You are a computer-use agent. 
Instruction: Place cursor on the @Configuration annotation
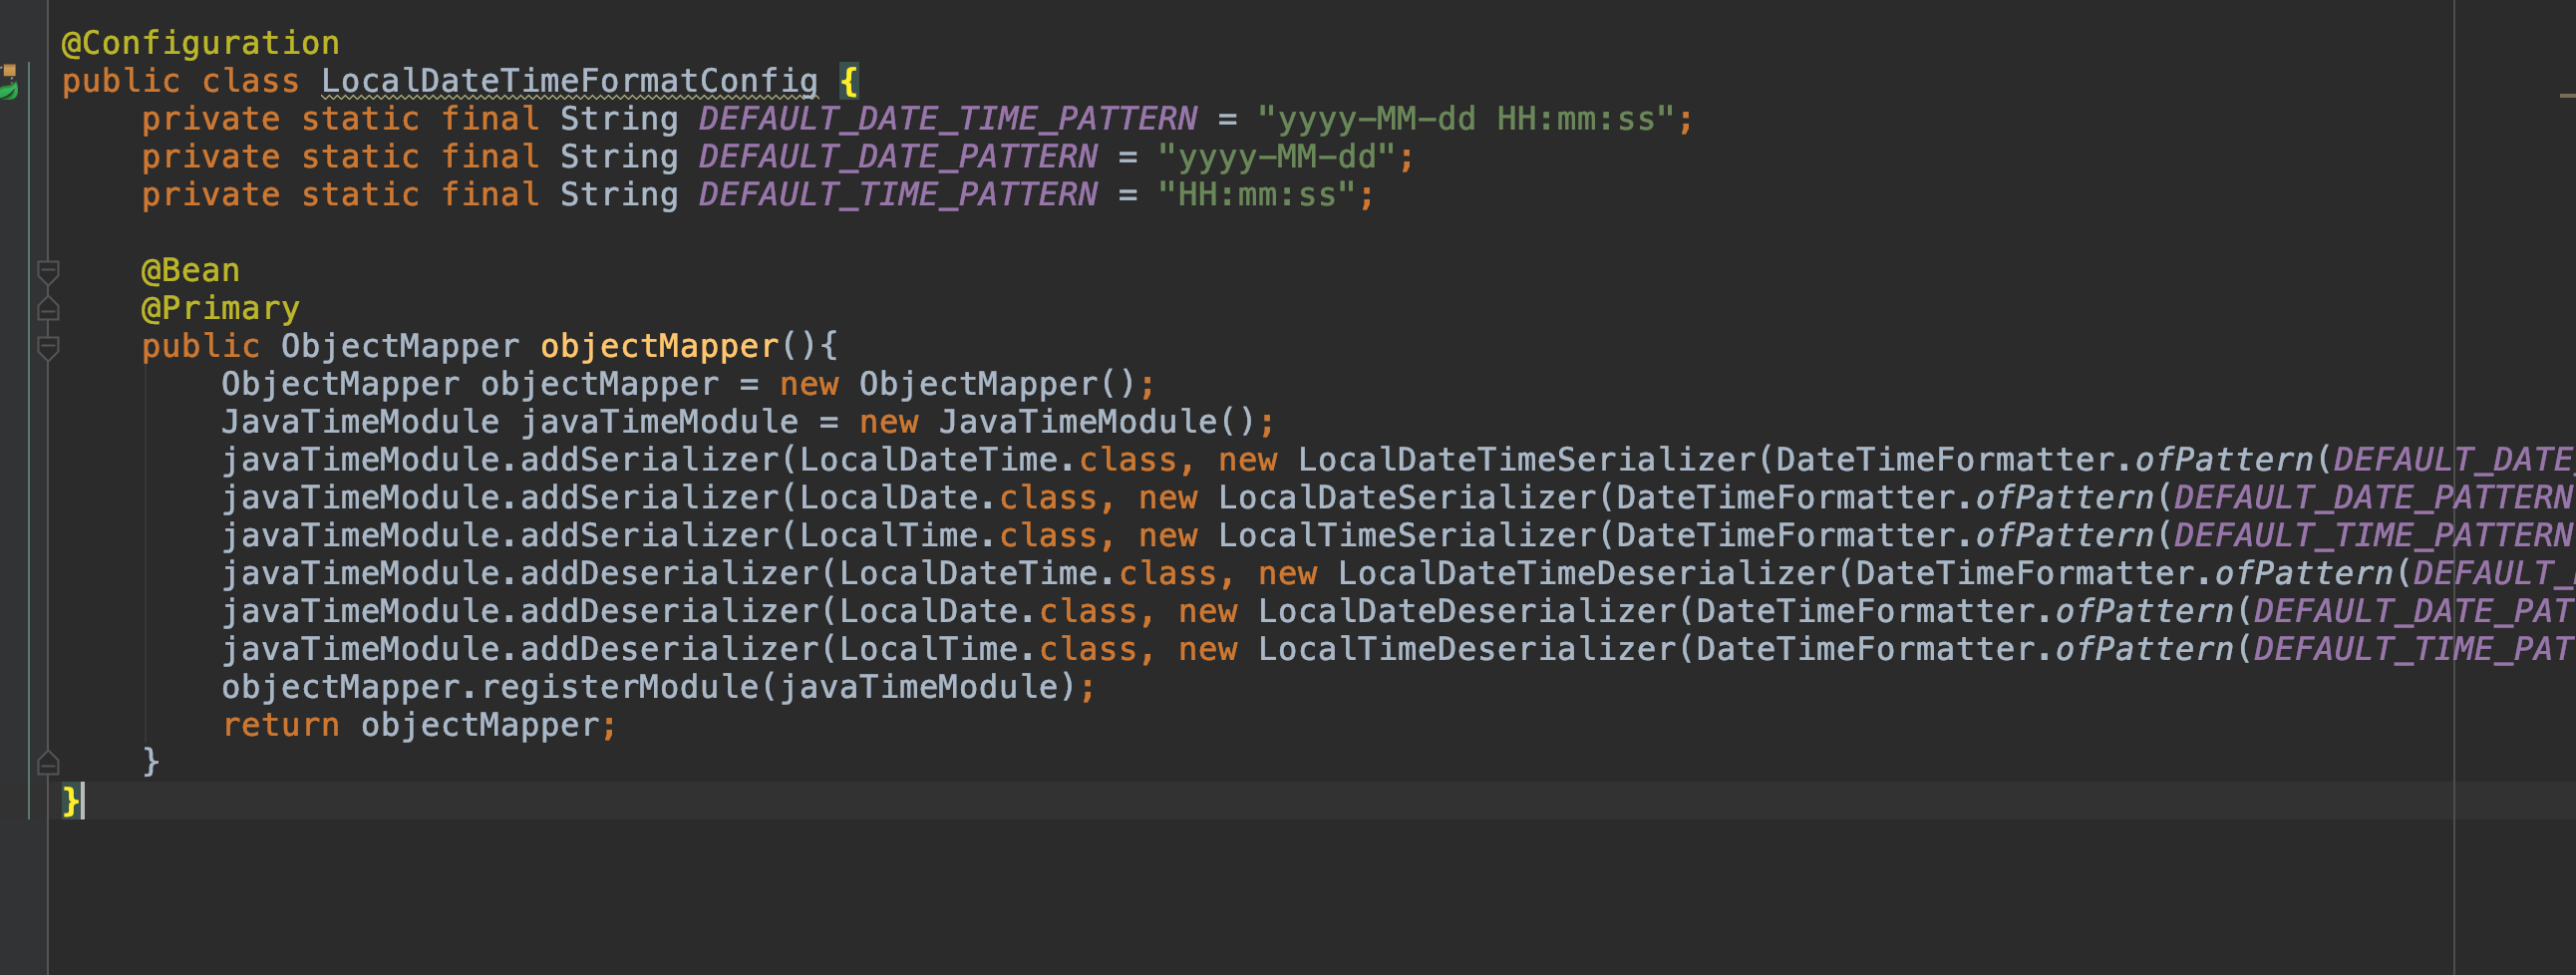point(200,43)
